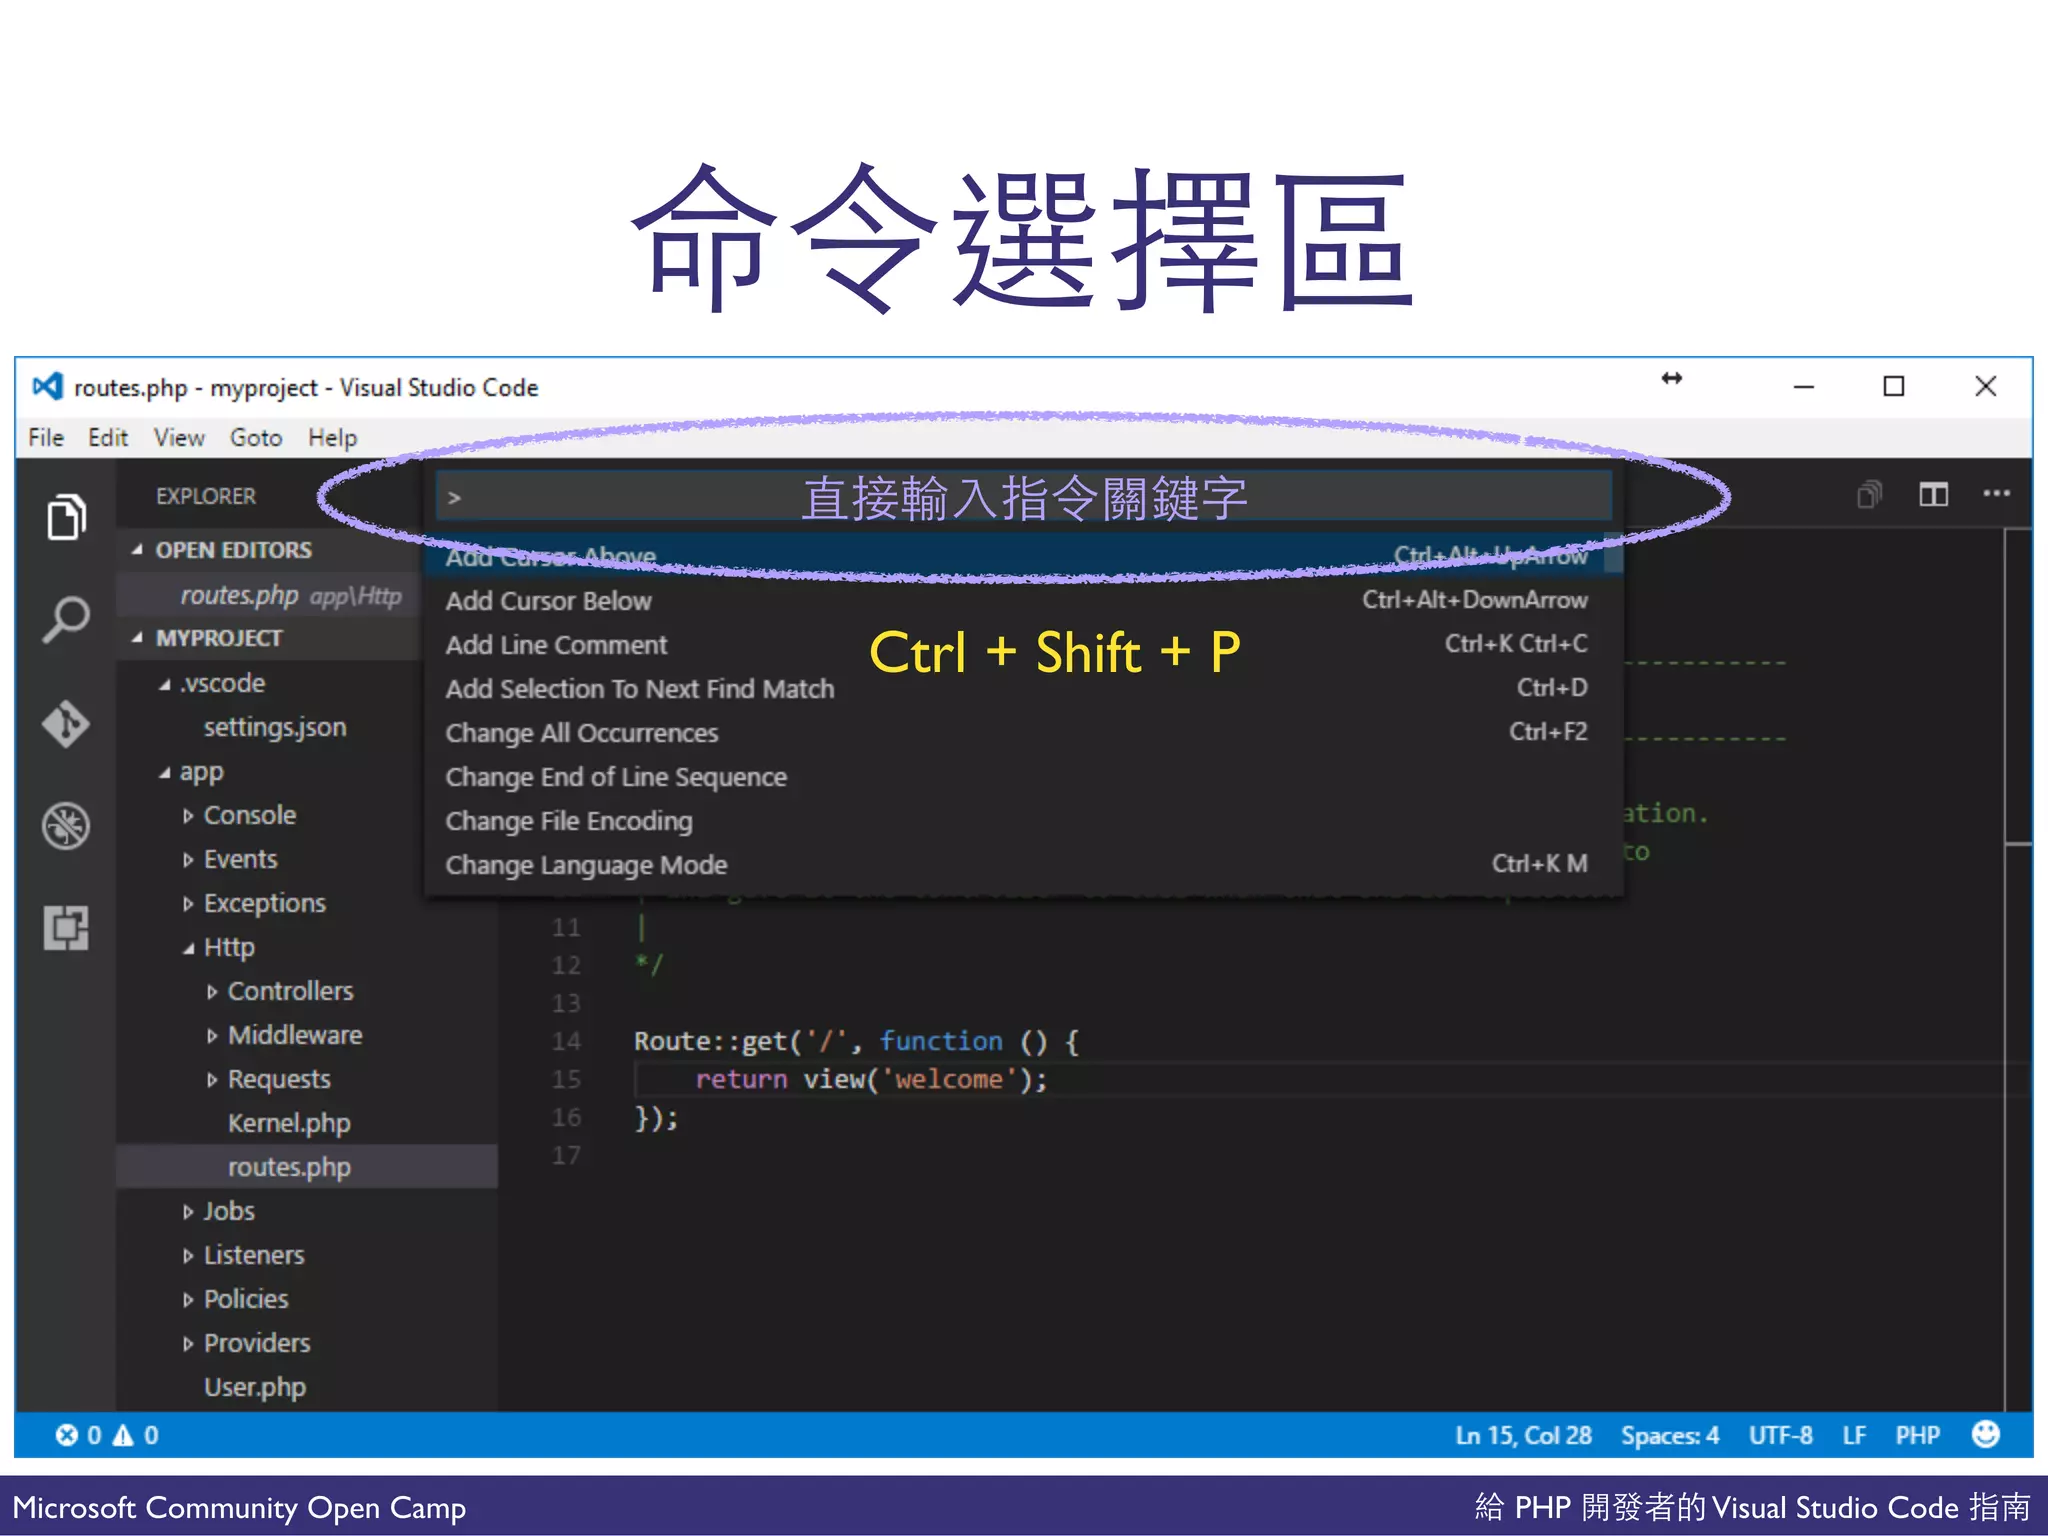The width and height of the screenshot is (2048, 1536).
Task: Click the command palette list scrollbar
Action: tap(1613, 553)
